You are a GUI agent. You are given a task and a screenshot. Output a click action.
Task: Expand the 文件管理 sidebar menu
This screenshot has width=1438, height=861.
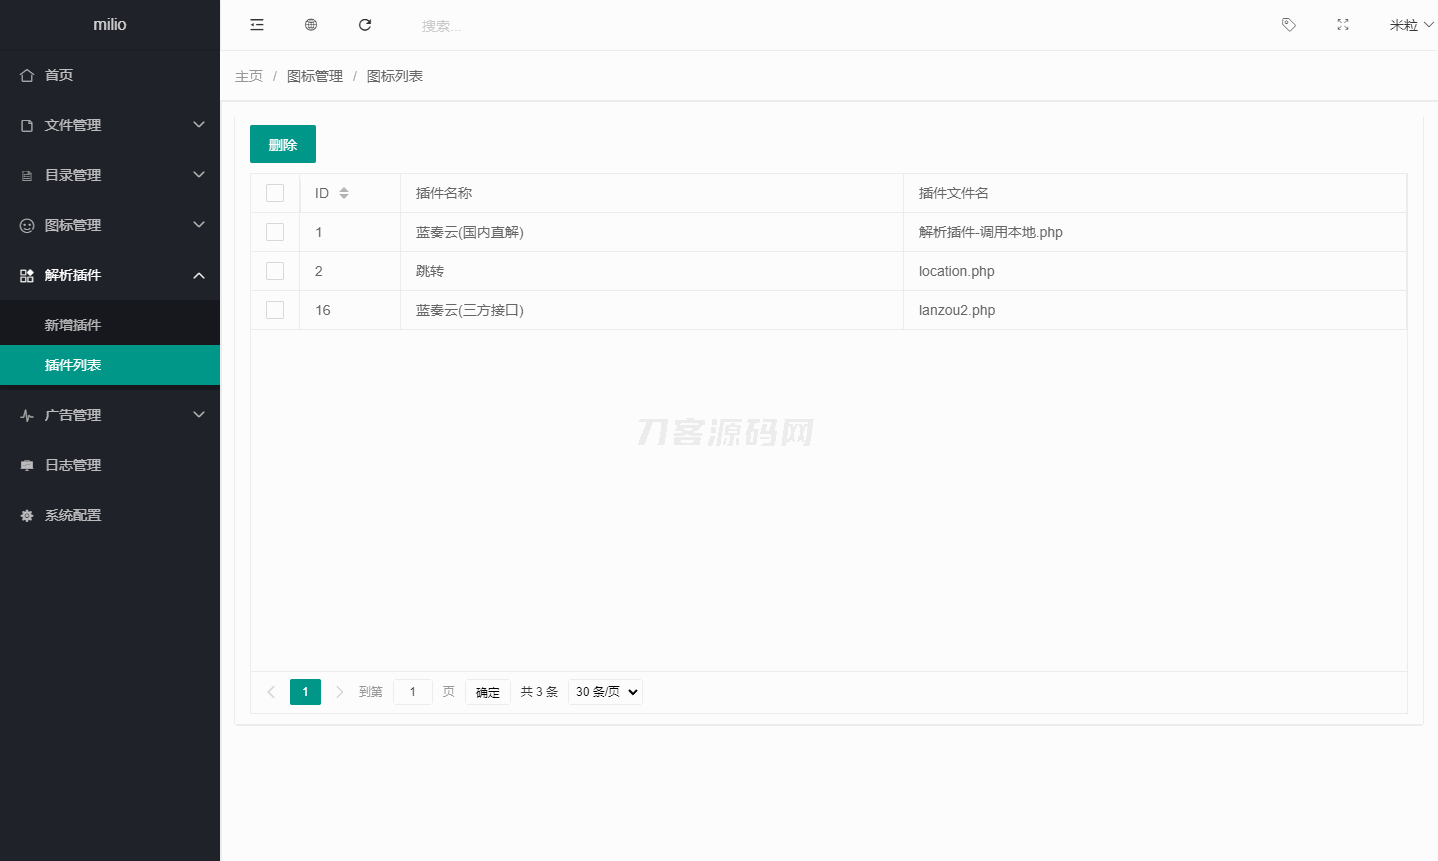click(x=110, y=125)
